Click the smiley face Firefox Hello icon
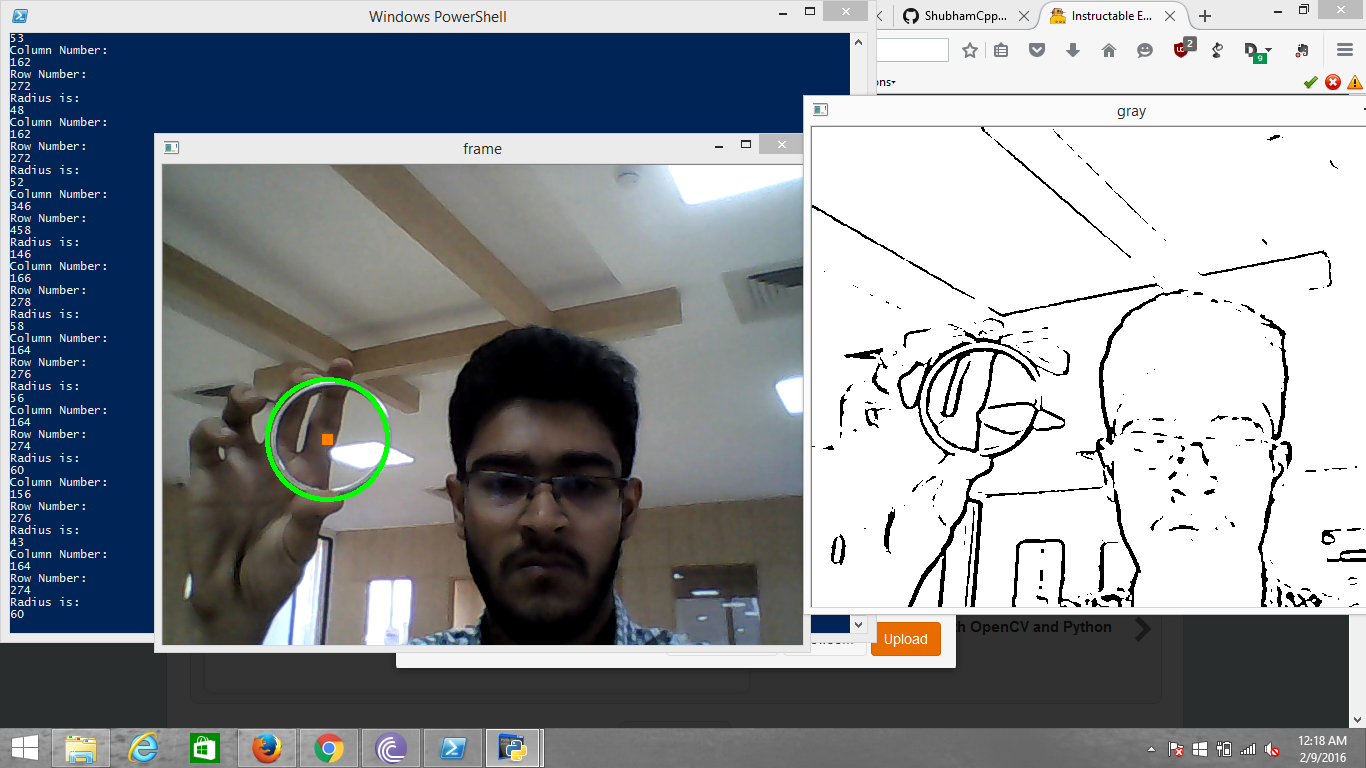This screenshot has width=1366, height=768. [1144, 48]
